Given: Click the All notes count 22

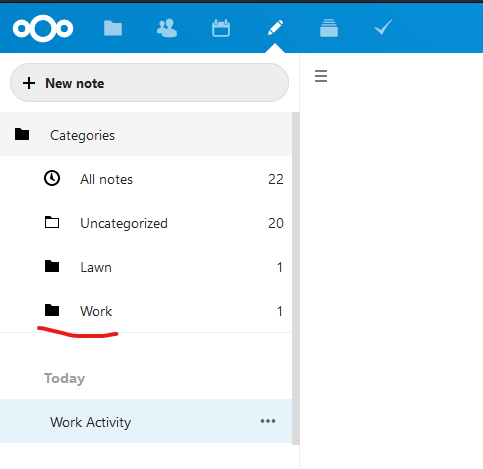Looking at the screenshot, I should pos(276,179).
